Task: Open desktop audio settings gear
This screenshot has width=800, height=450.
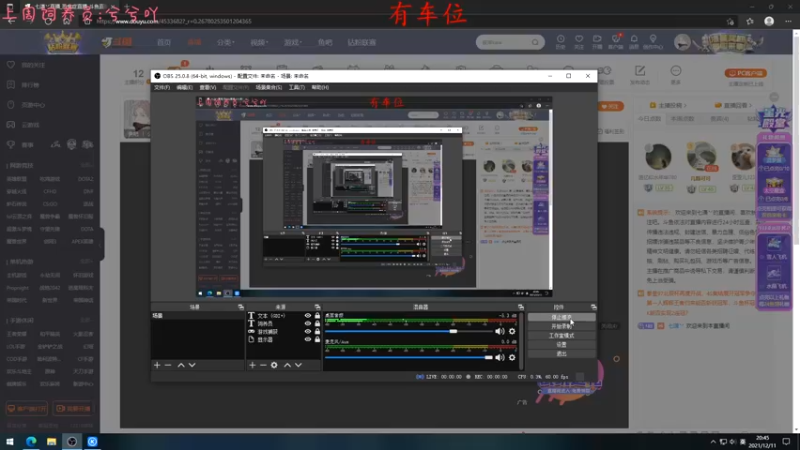Action: pos(512,331)
